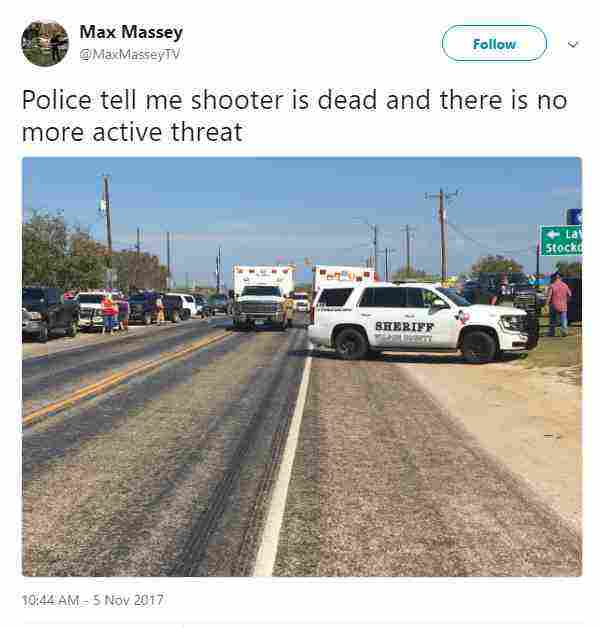The height and width of the screenshot is (628, 600).
Task: Click the white Sheriff SUV in photo
Action: click(421, 322)
